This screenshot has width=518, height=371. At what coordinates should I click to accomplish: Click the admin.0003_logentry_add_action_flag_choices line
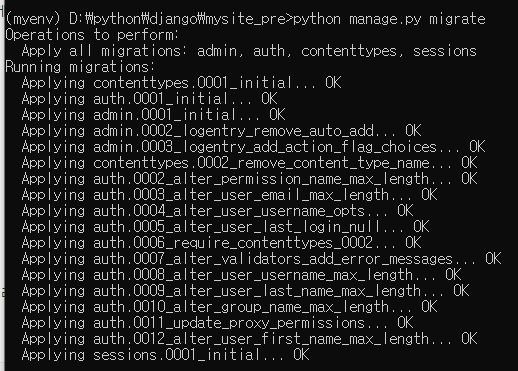pyautogui.click(x=253, y=147)
